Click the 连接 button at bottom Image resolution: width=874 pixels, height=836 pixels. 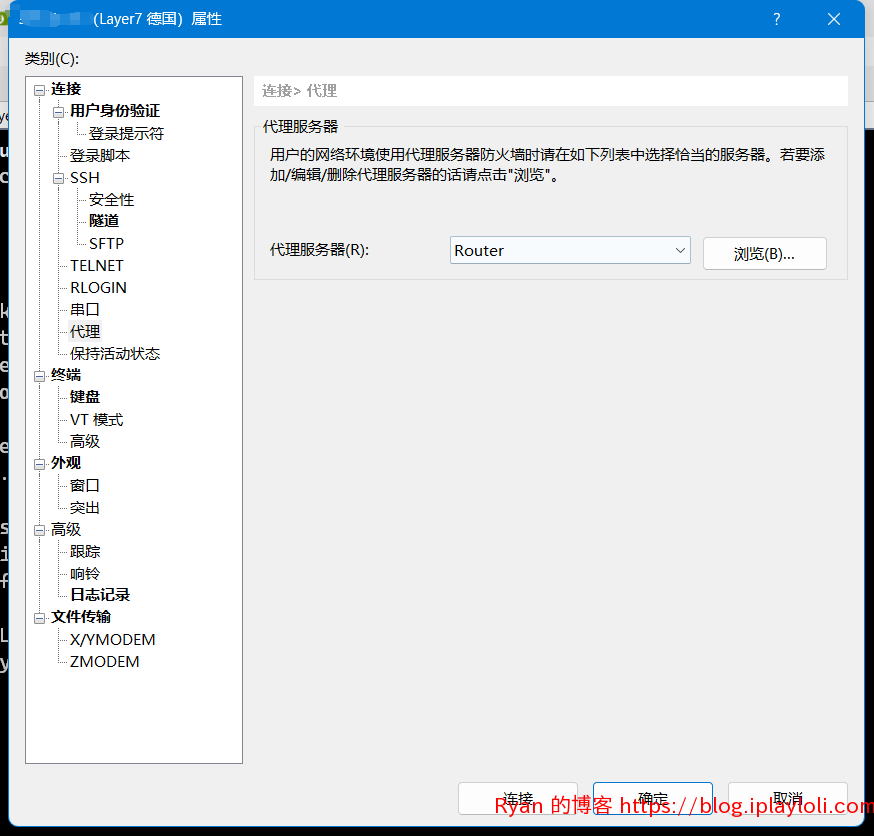point(518,798)
